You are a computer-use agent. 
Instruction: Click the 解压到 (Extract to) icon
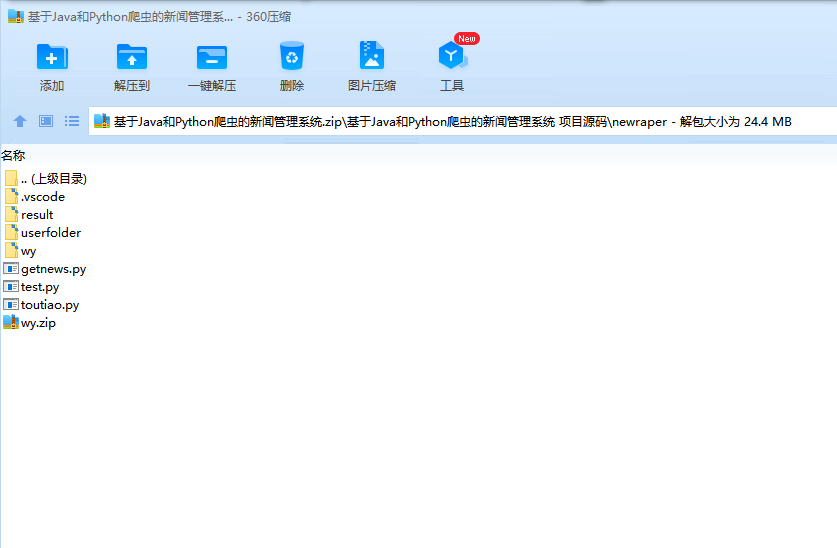132,57
